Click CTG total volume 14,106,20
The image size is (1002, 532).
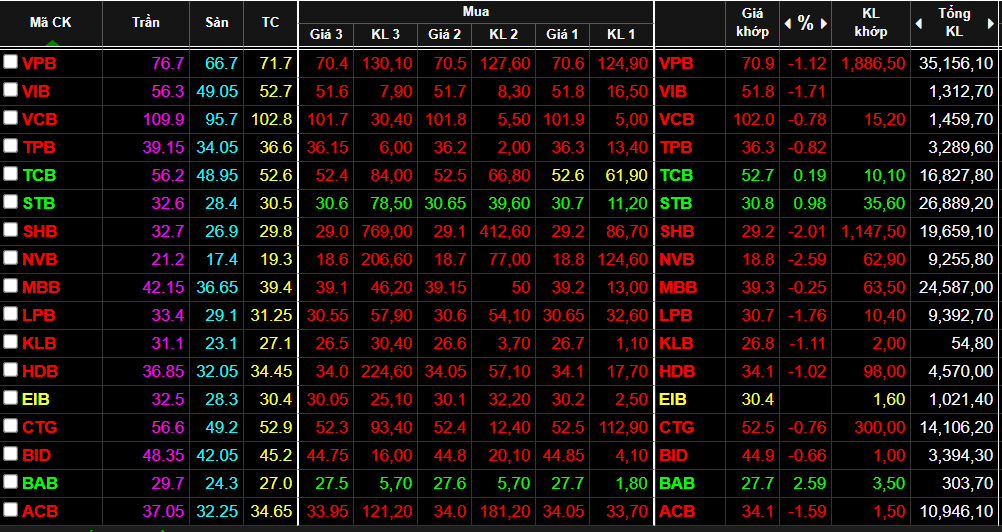point(957,427)
